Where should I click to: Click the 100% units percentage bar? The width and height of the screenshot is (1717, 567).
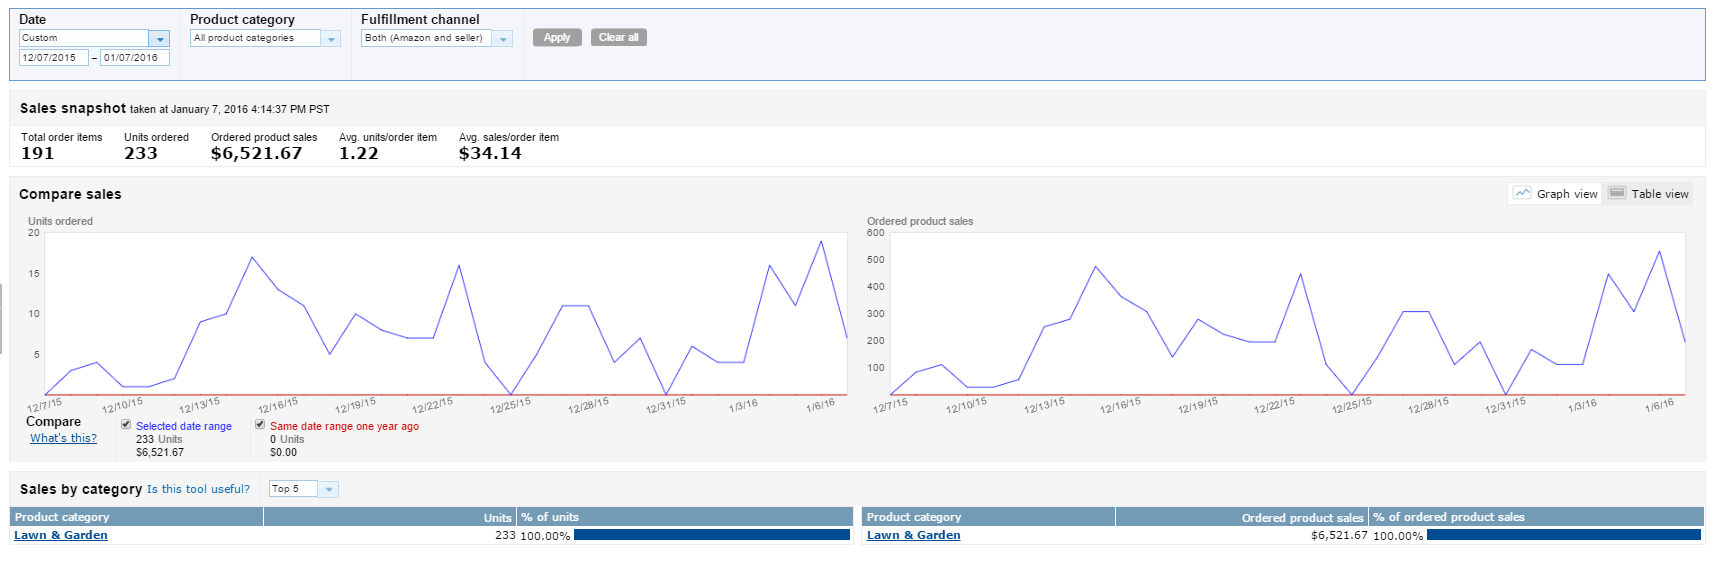pos(711,535)
